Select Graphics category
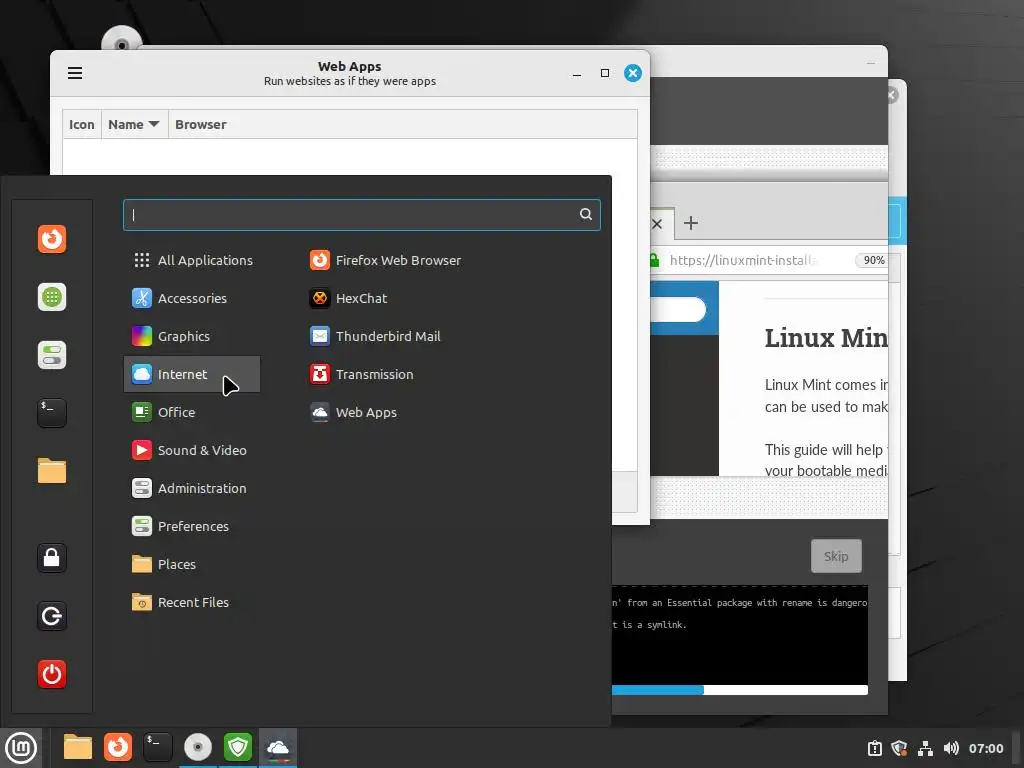1024x768 pixels. click(x=192, y=336)
